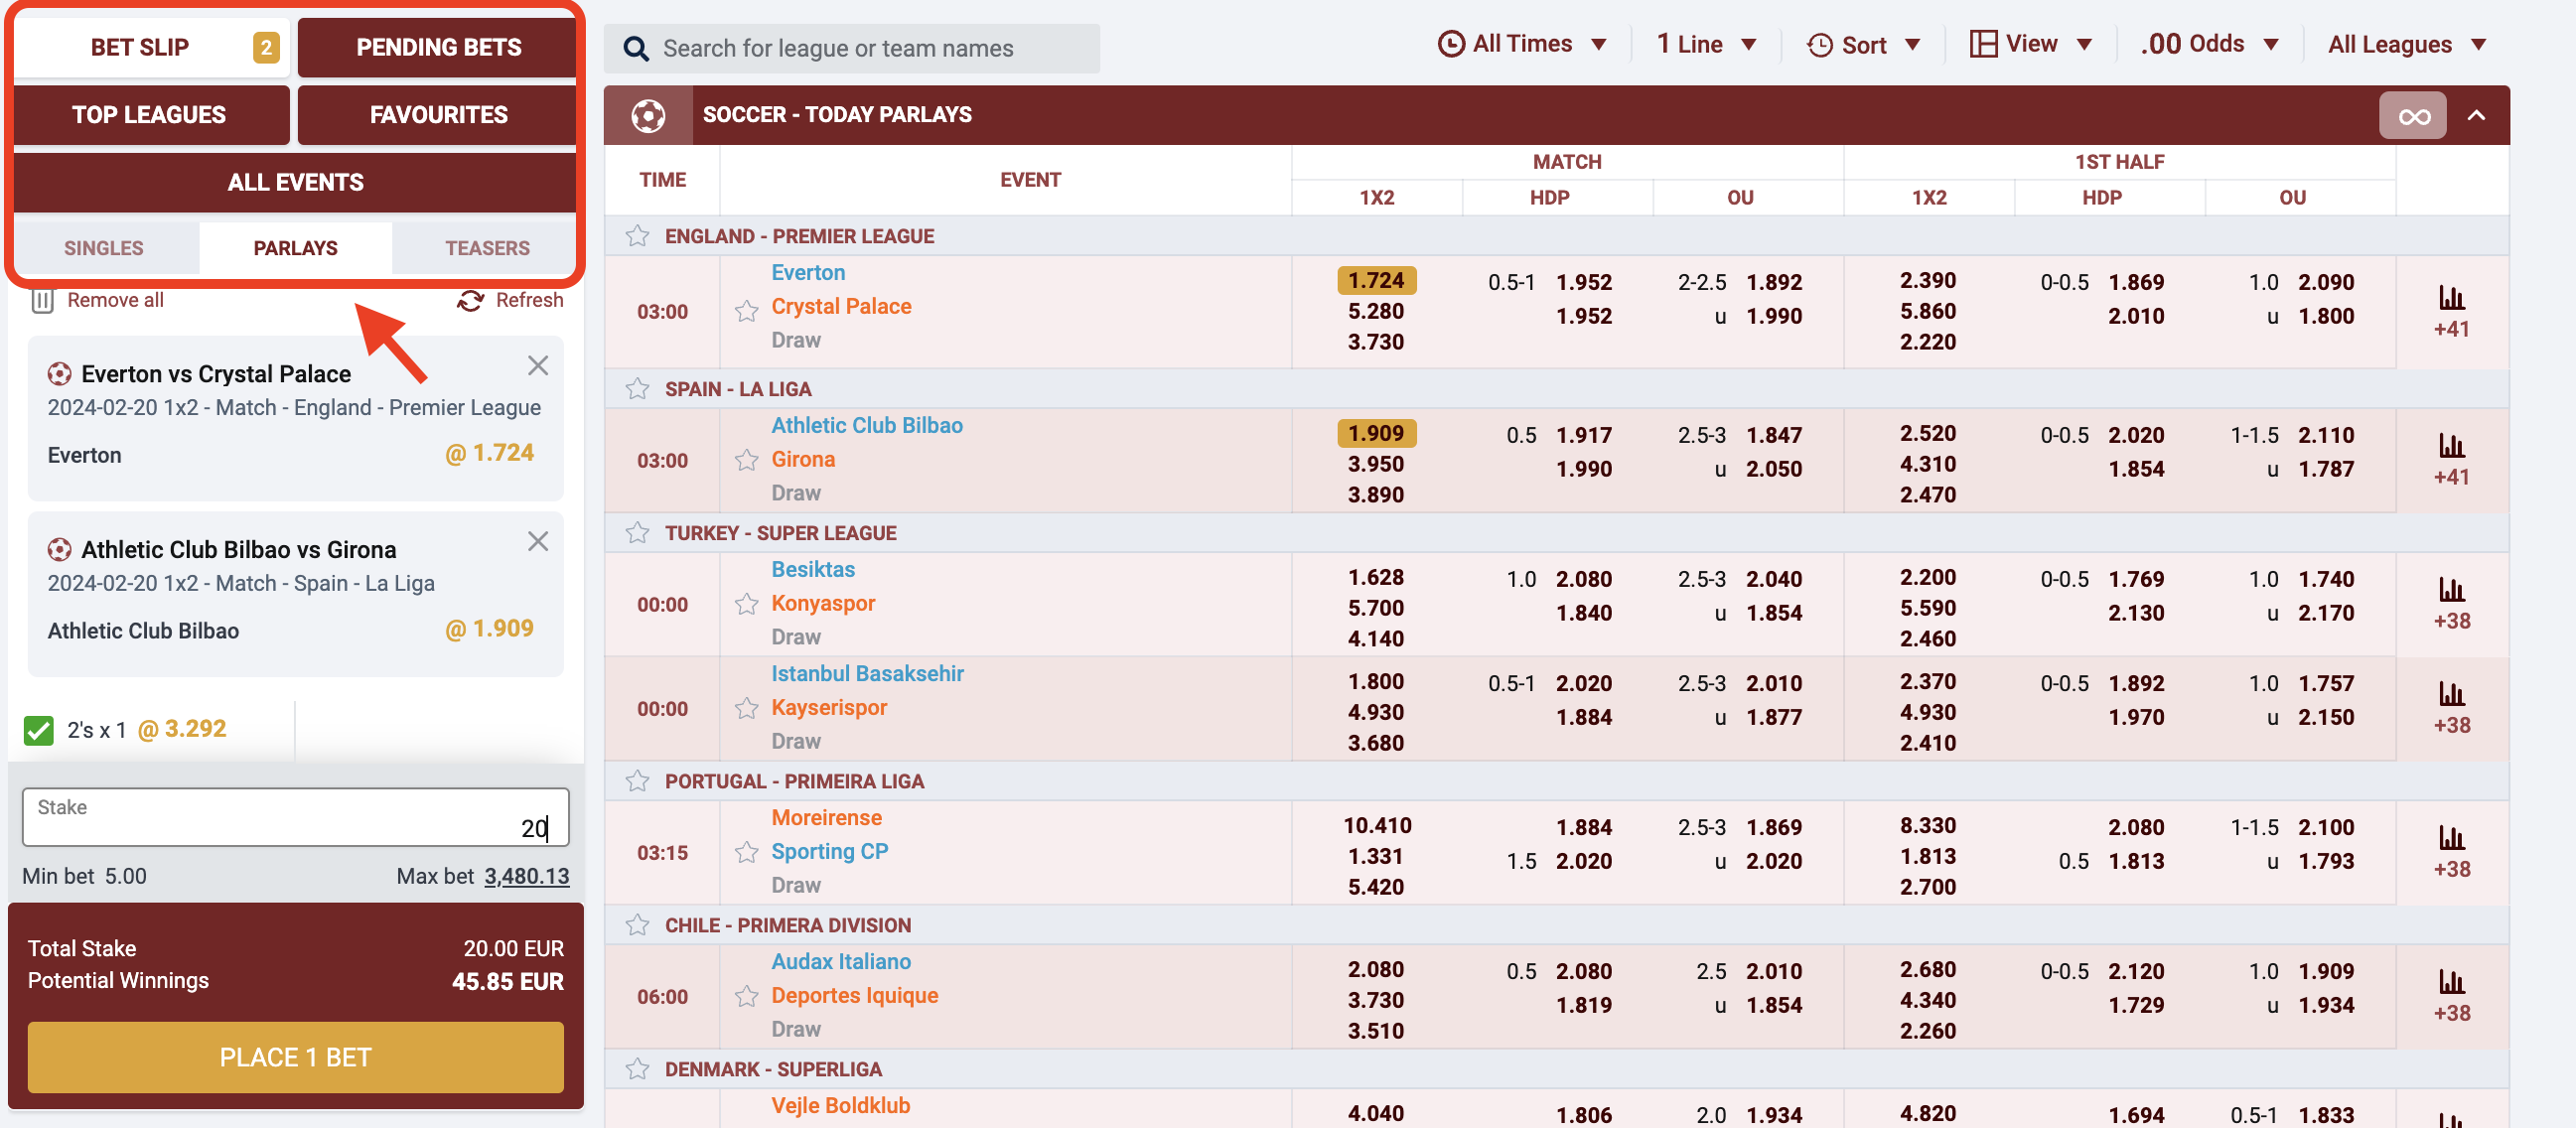Switch to Parlays bet type

[x=295, y=248]
